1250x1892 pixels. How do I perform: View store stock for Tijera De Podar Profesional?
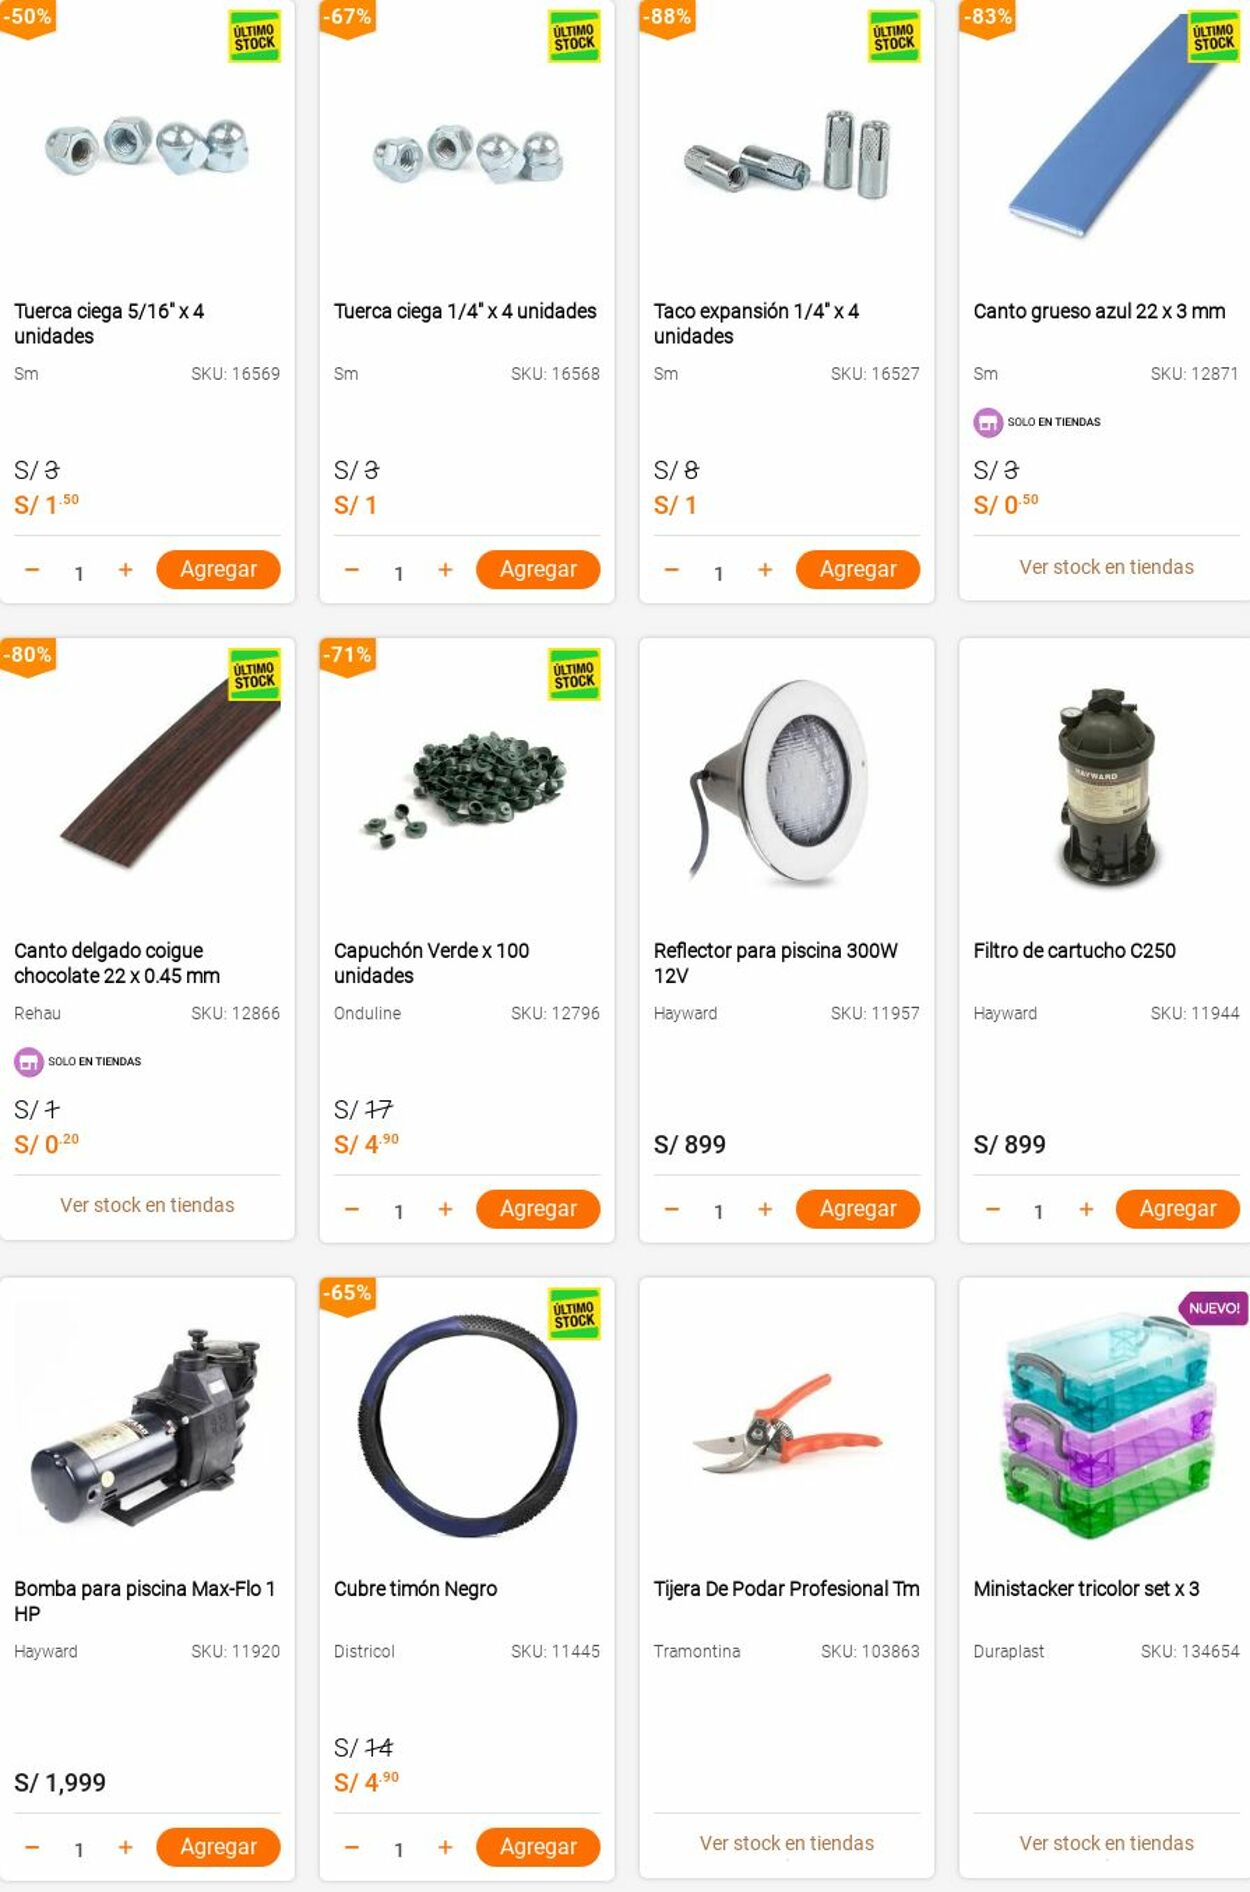(x=787, y=1843)
